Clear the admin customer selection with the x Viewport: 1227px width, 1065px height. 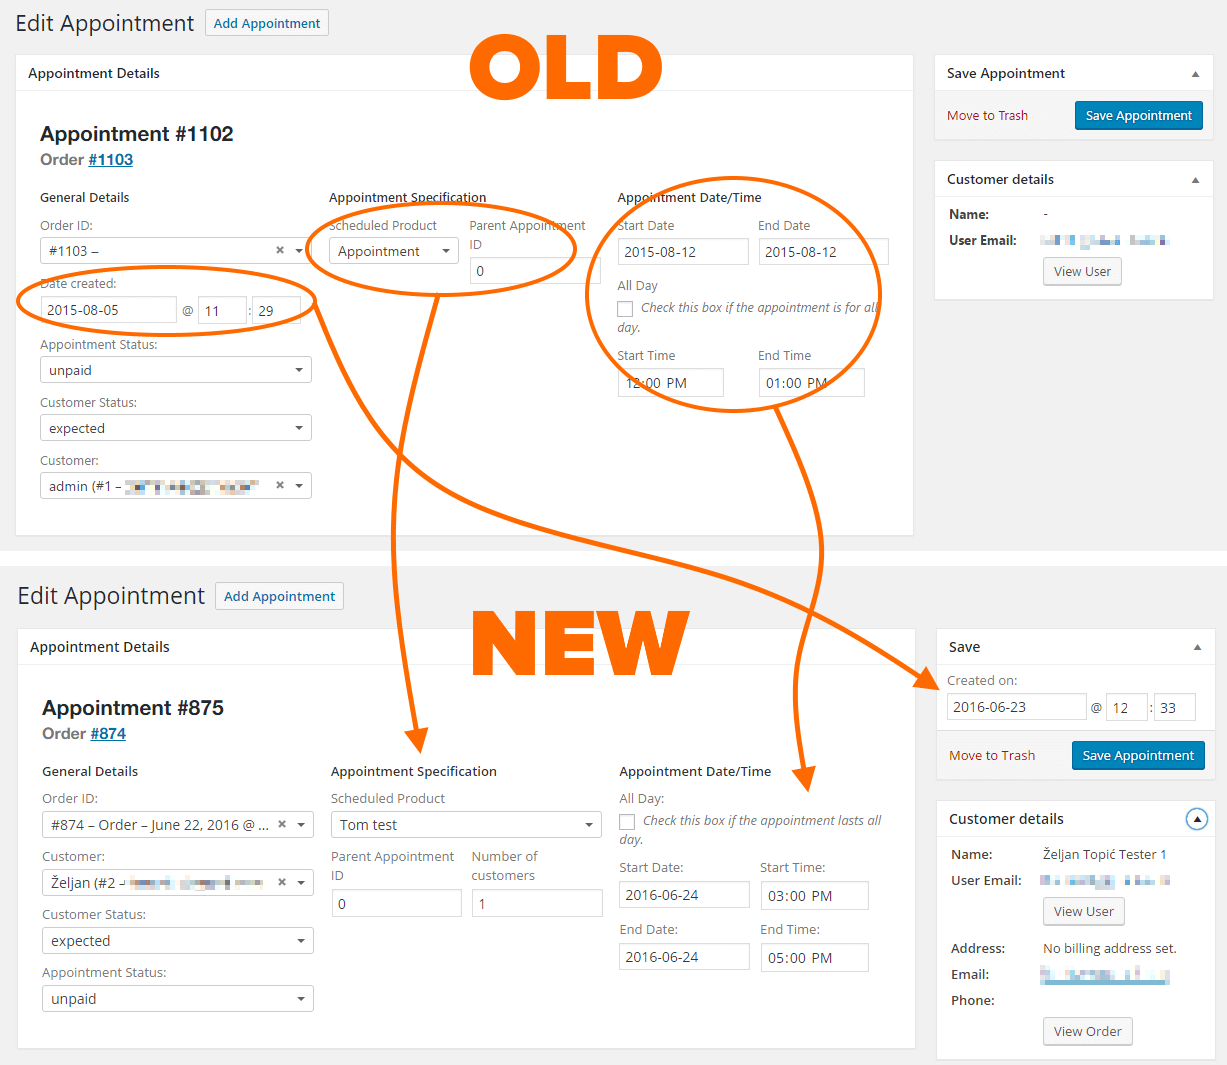coord(280,485)
